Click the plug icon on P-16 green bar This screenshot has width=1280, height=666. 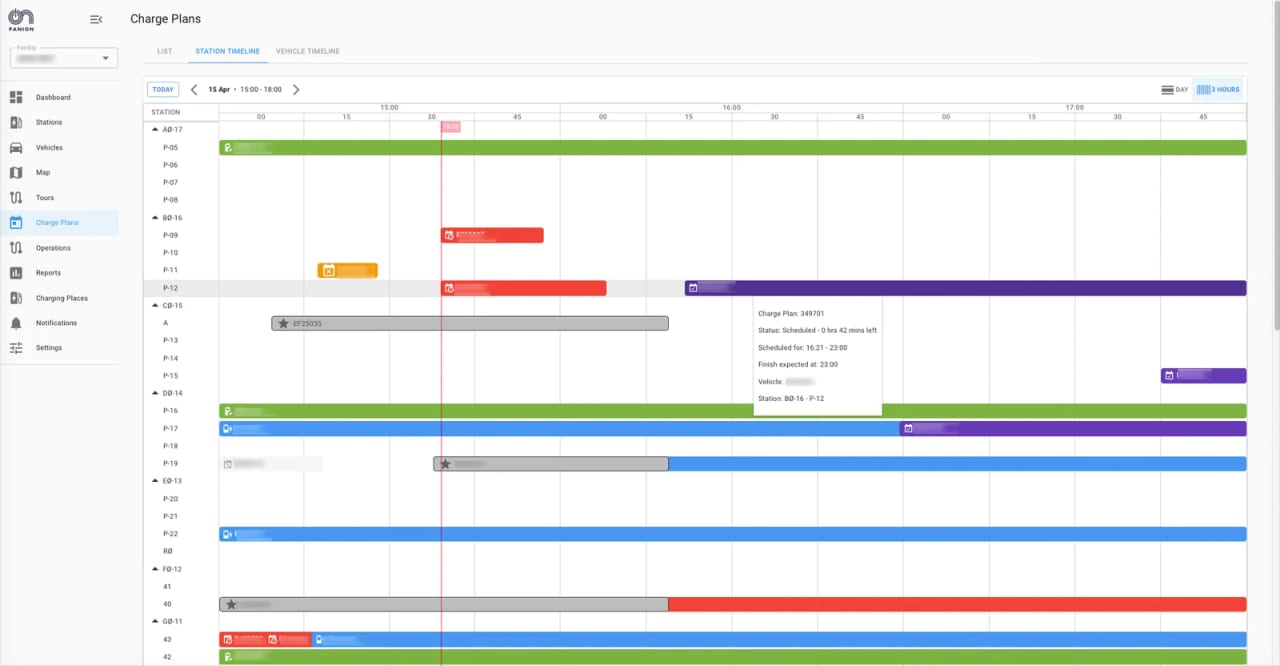[x=228, y=411]
